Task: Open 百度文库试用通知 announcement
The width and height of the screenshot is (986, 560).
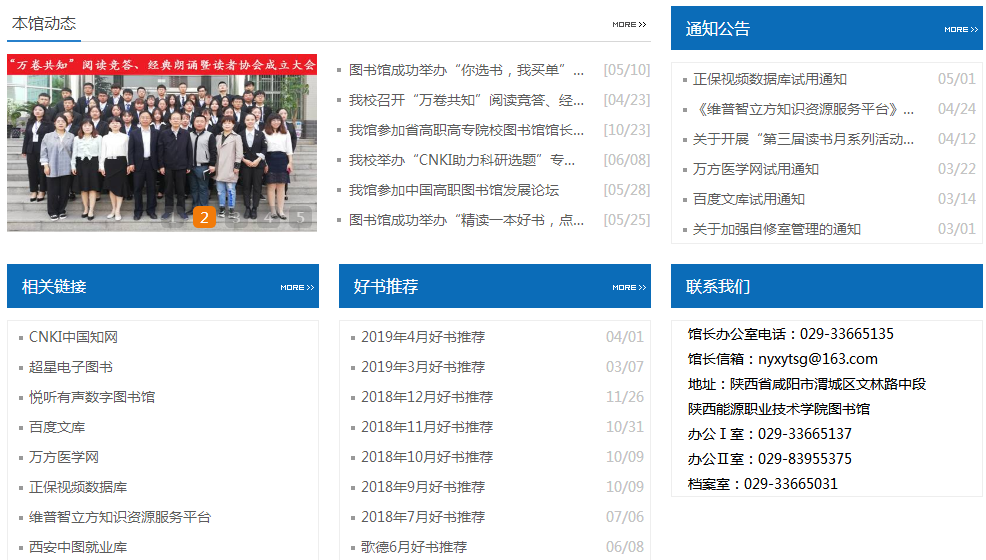Action: tap(749, 199)
